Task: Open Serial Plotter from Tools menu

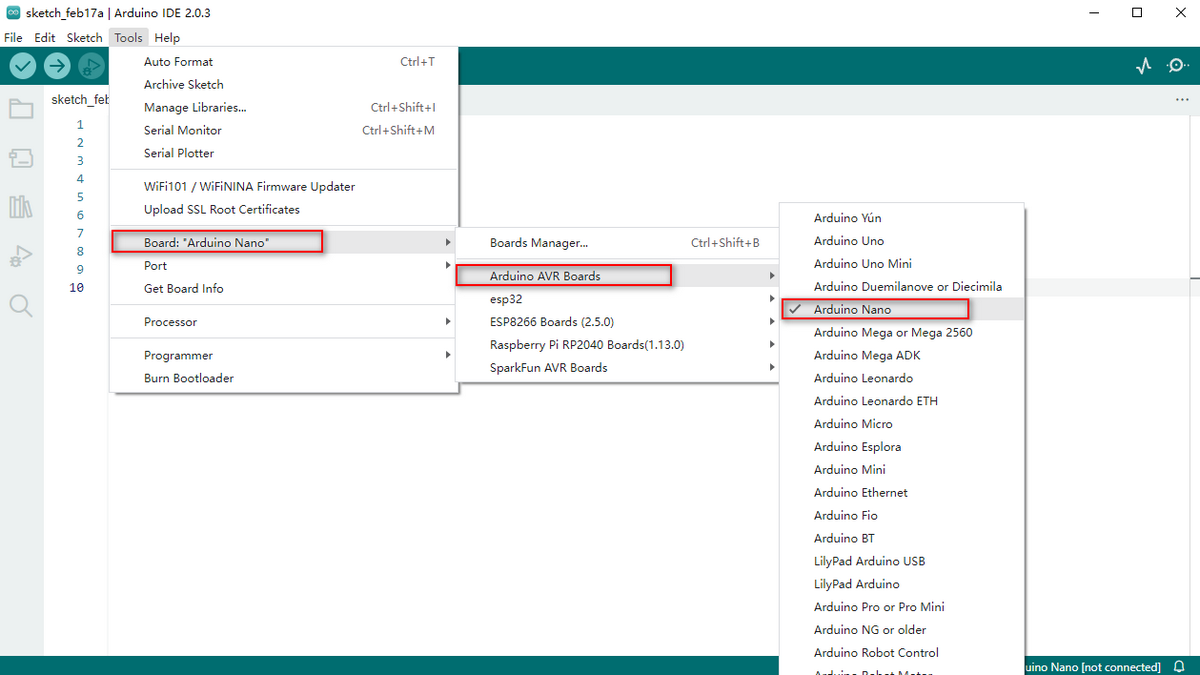Action: tap(284, 154)
